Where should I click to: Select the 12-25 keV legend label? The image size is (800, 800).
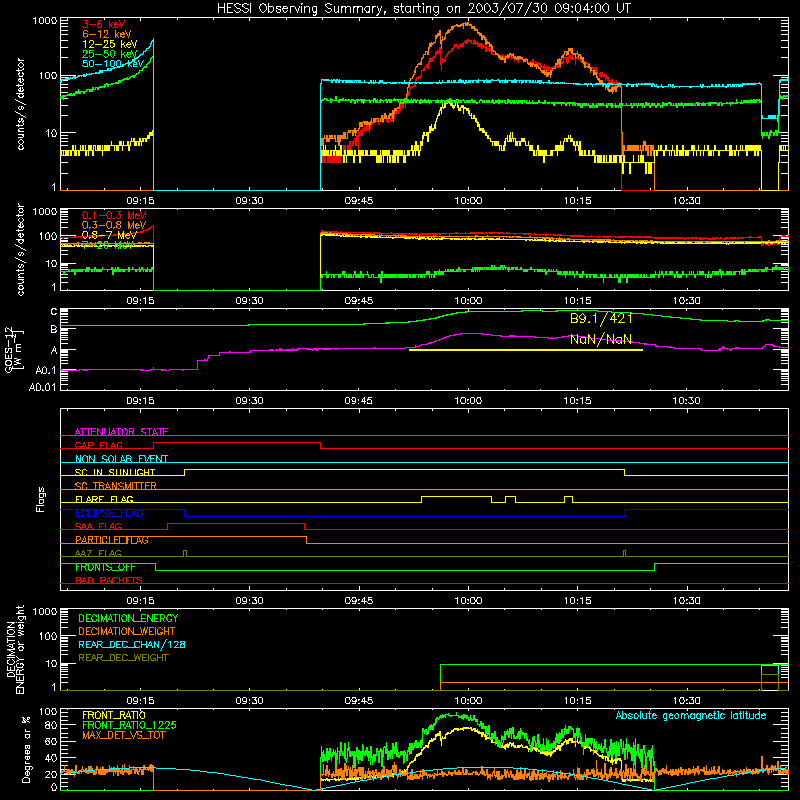(x=110, y=44)
